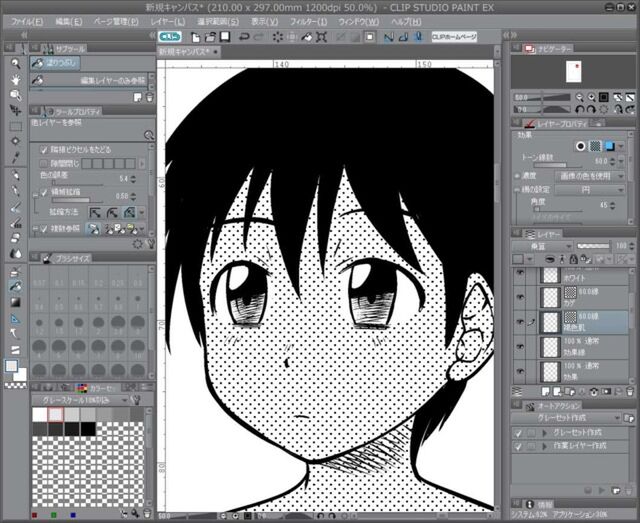640x523 pixels.
Task: Select the 100% 通常 効果線 layer
Action: tap(578, 346)
